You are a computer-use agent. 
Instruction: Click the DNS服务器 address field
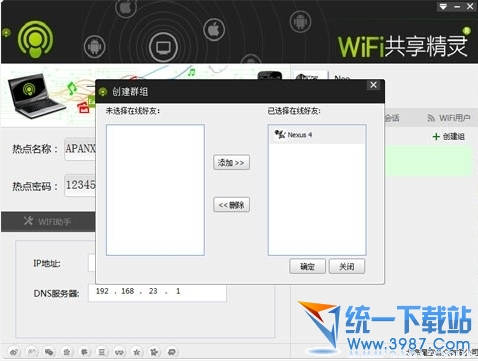click(x=157, y=293)
